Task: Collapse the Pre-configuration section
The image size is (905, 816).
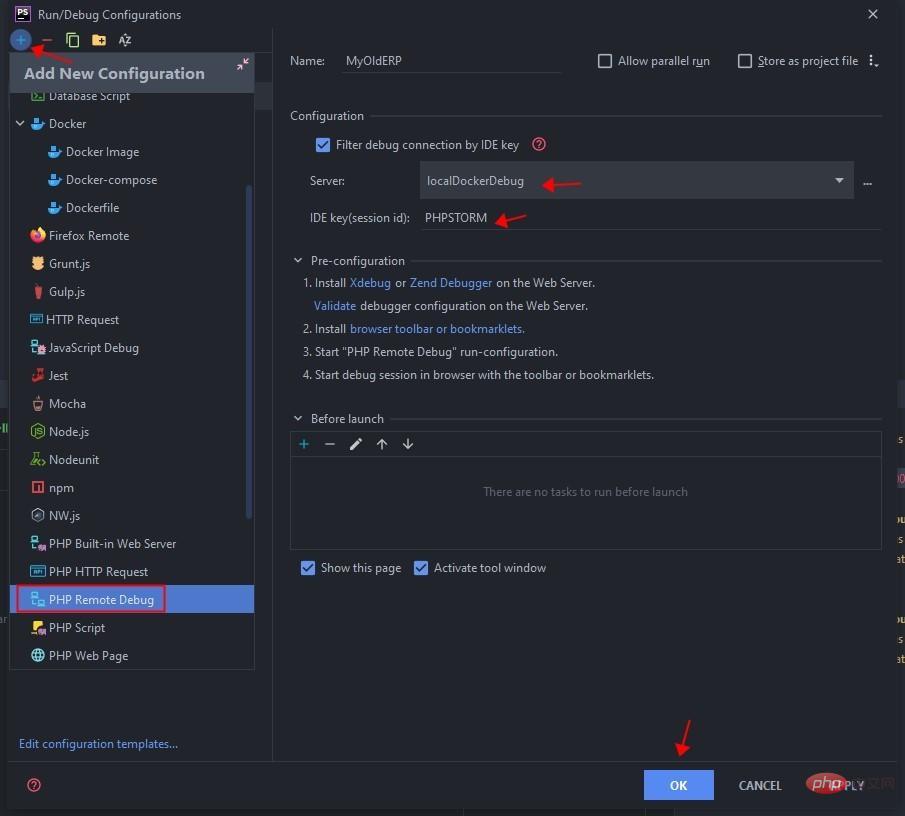Action: (x=298, y=260)
